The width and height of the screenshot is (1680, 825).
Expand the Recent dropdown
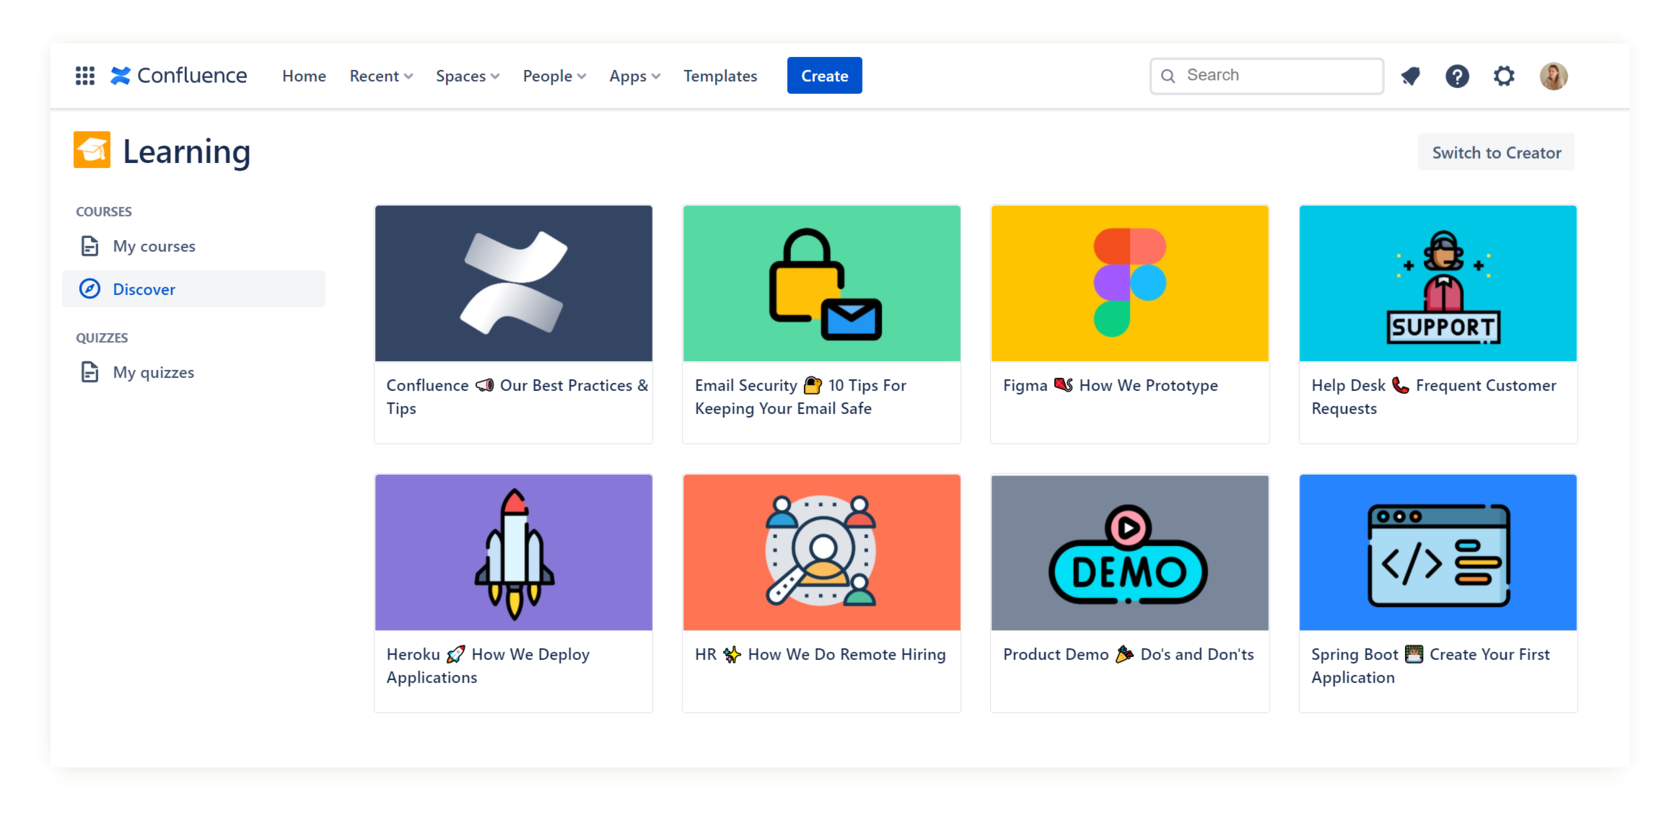[x=381, y=76]
